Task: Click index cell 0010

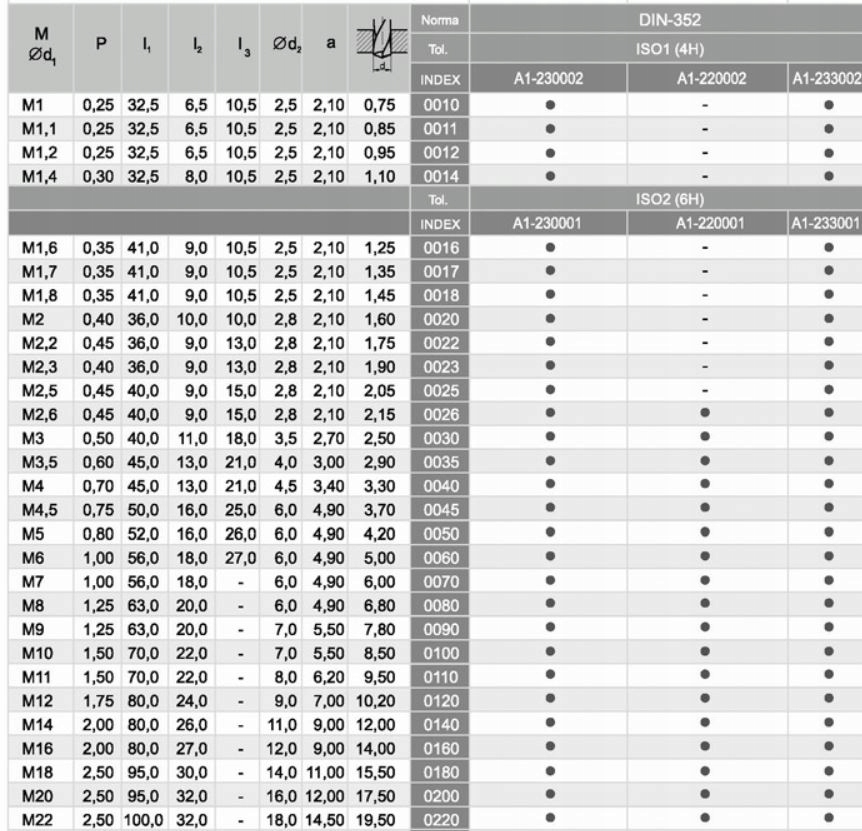Action: (x=440, y=105)
